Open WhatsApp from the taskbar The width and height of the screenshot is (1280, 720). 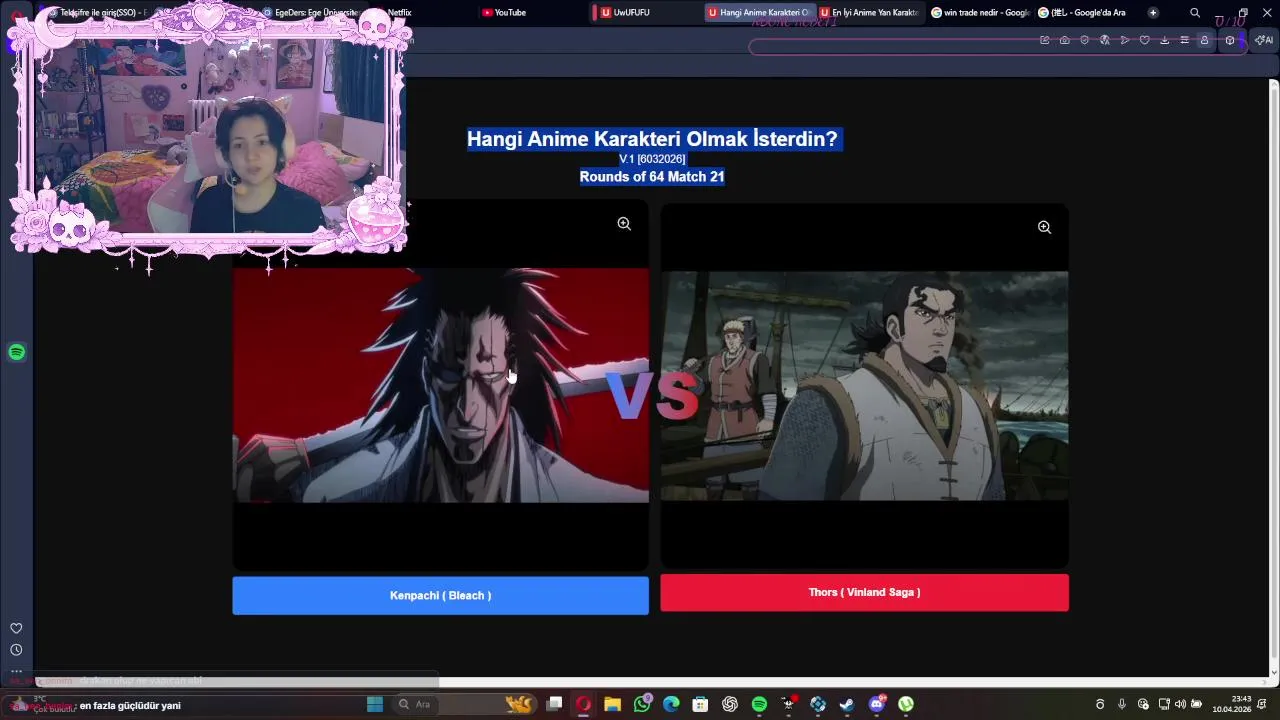pos(642,704)
